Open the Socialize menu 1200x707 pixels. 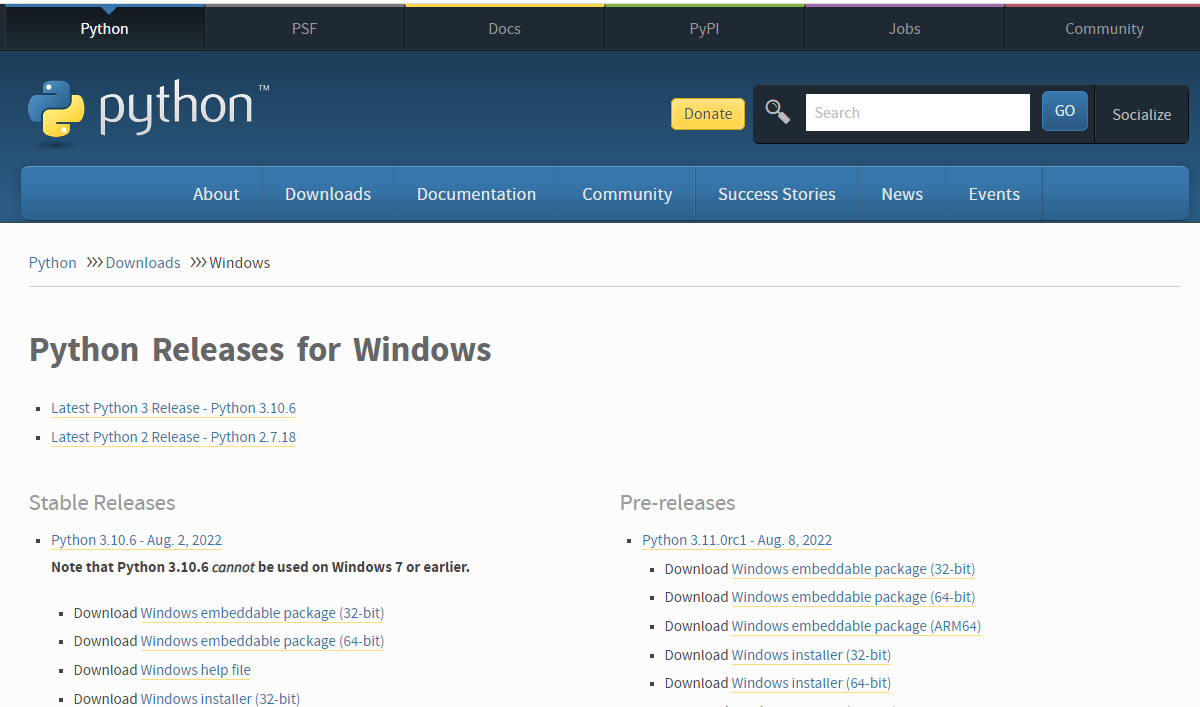point(1141,114)
